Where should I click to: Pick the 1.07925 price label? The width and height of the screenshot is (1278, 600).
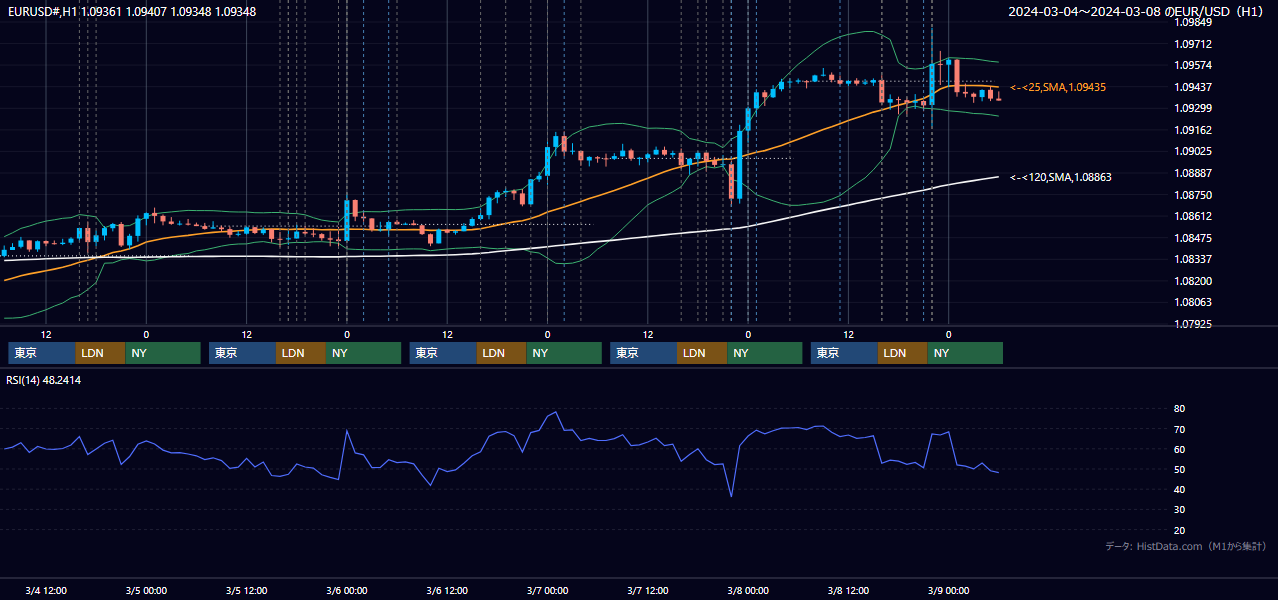coord(1194,324)
